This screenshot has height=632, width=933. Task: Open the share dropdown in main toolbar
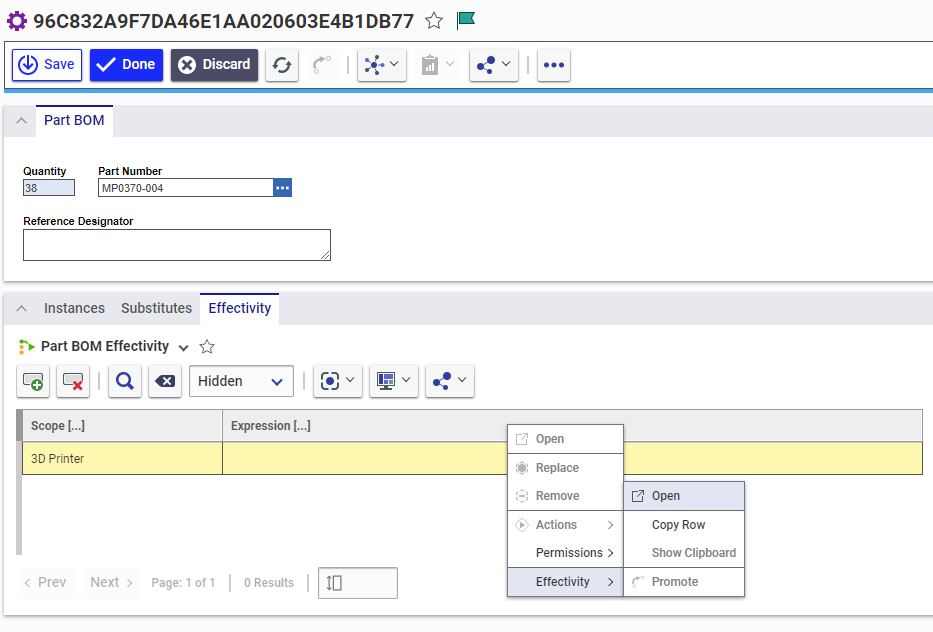pos(494,65)
